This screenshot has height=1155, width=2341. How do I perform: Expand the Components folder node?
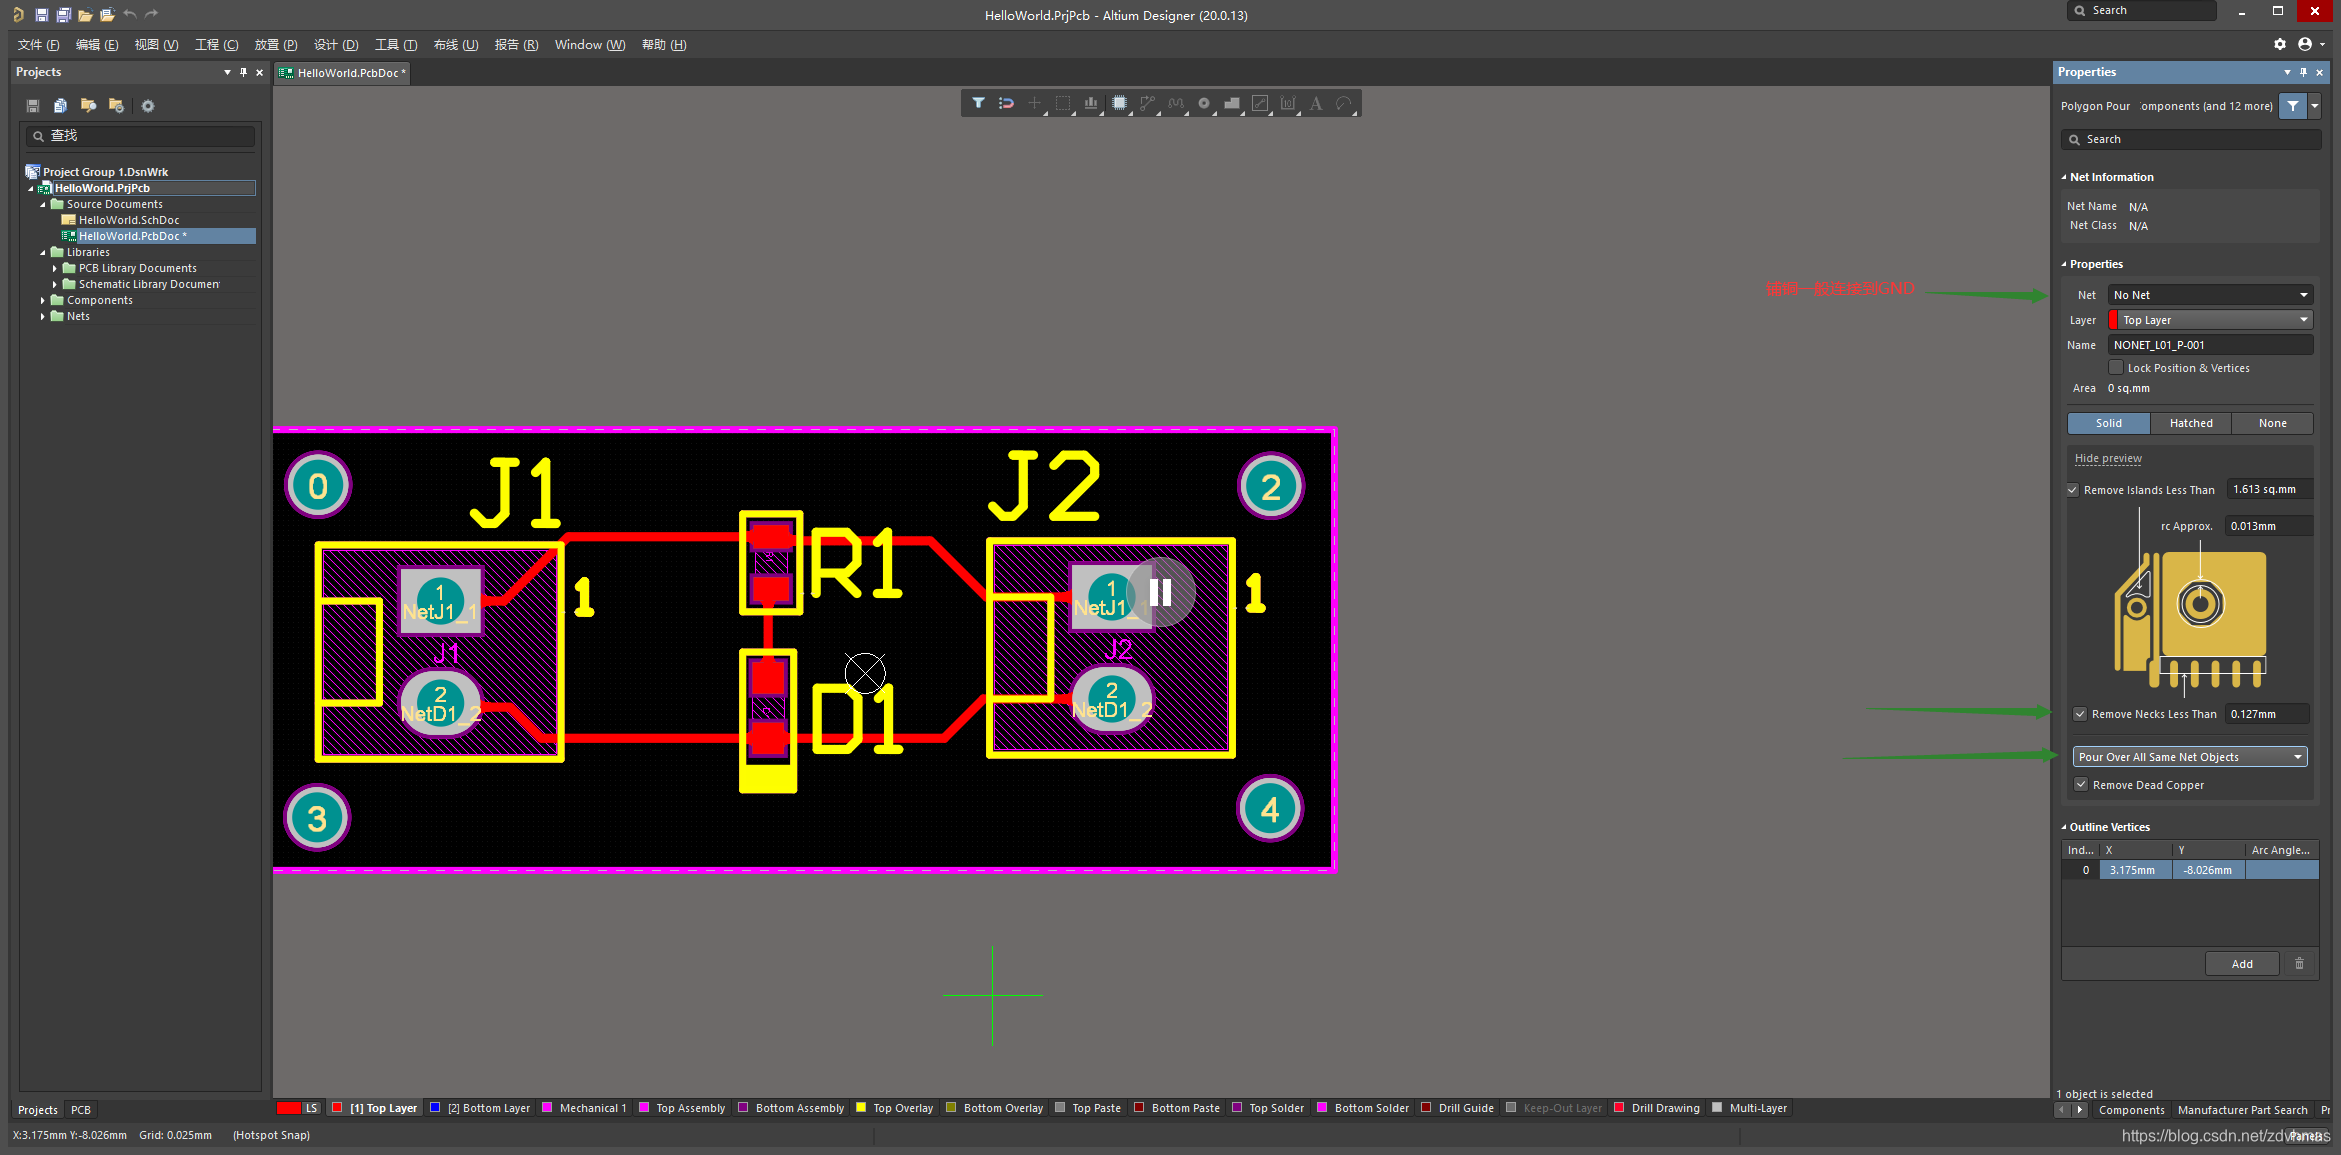43,300
